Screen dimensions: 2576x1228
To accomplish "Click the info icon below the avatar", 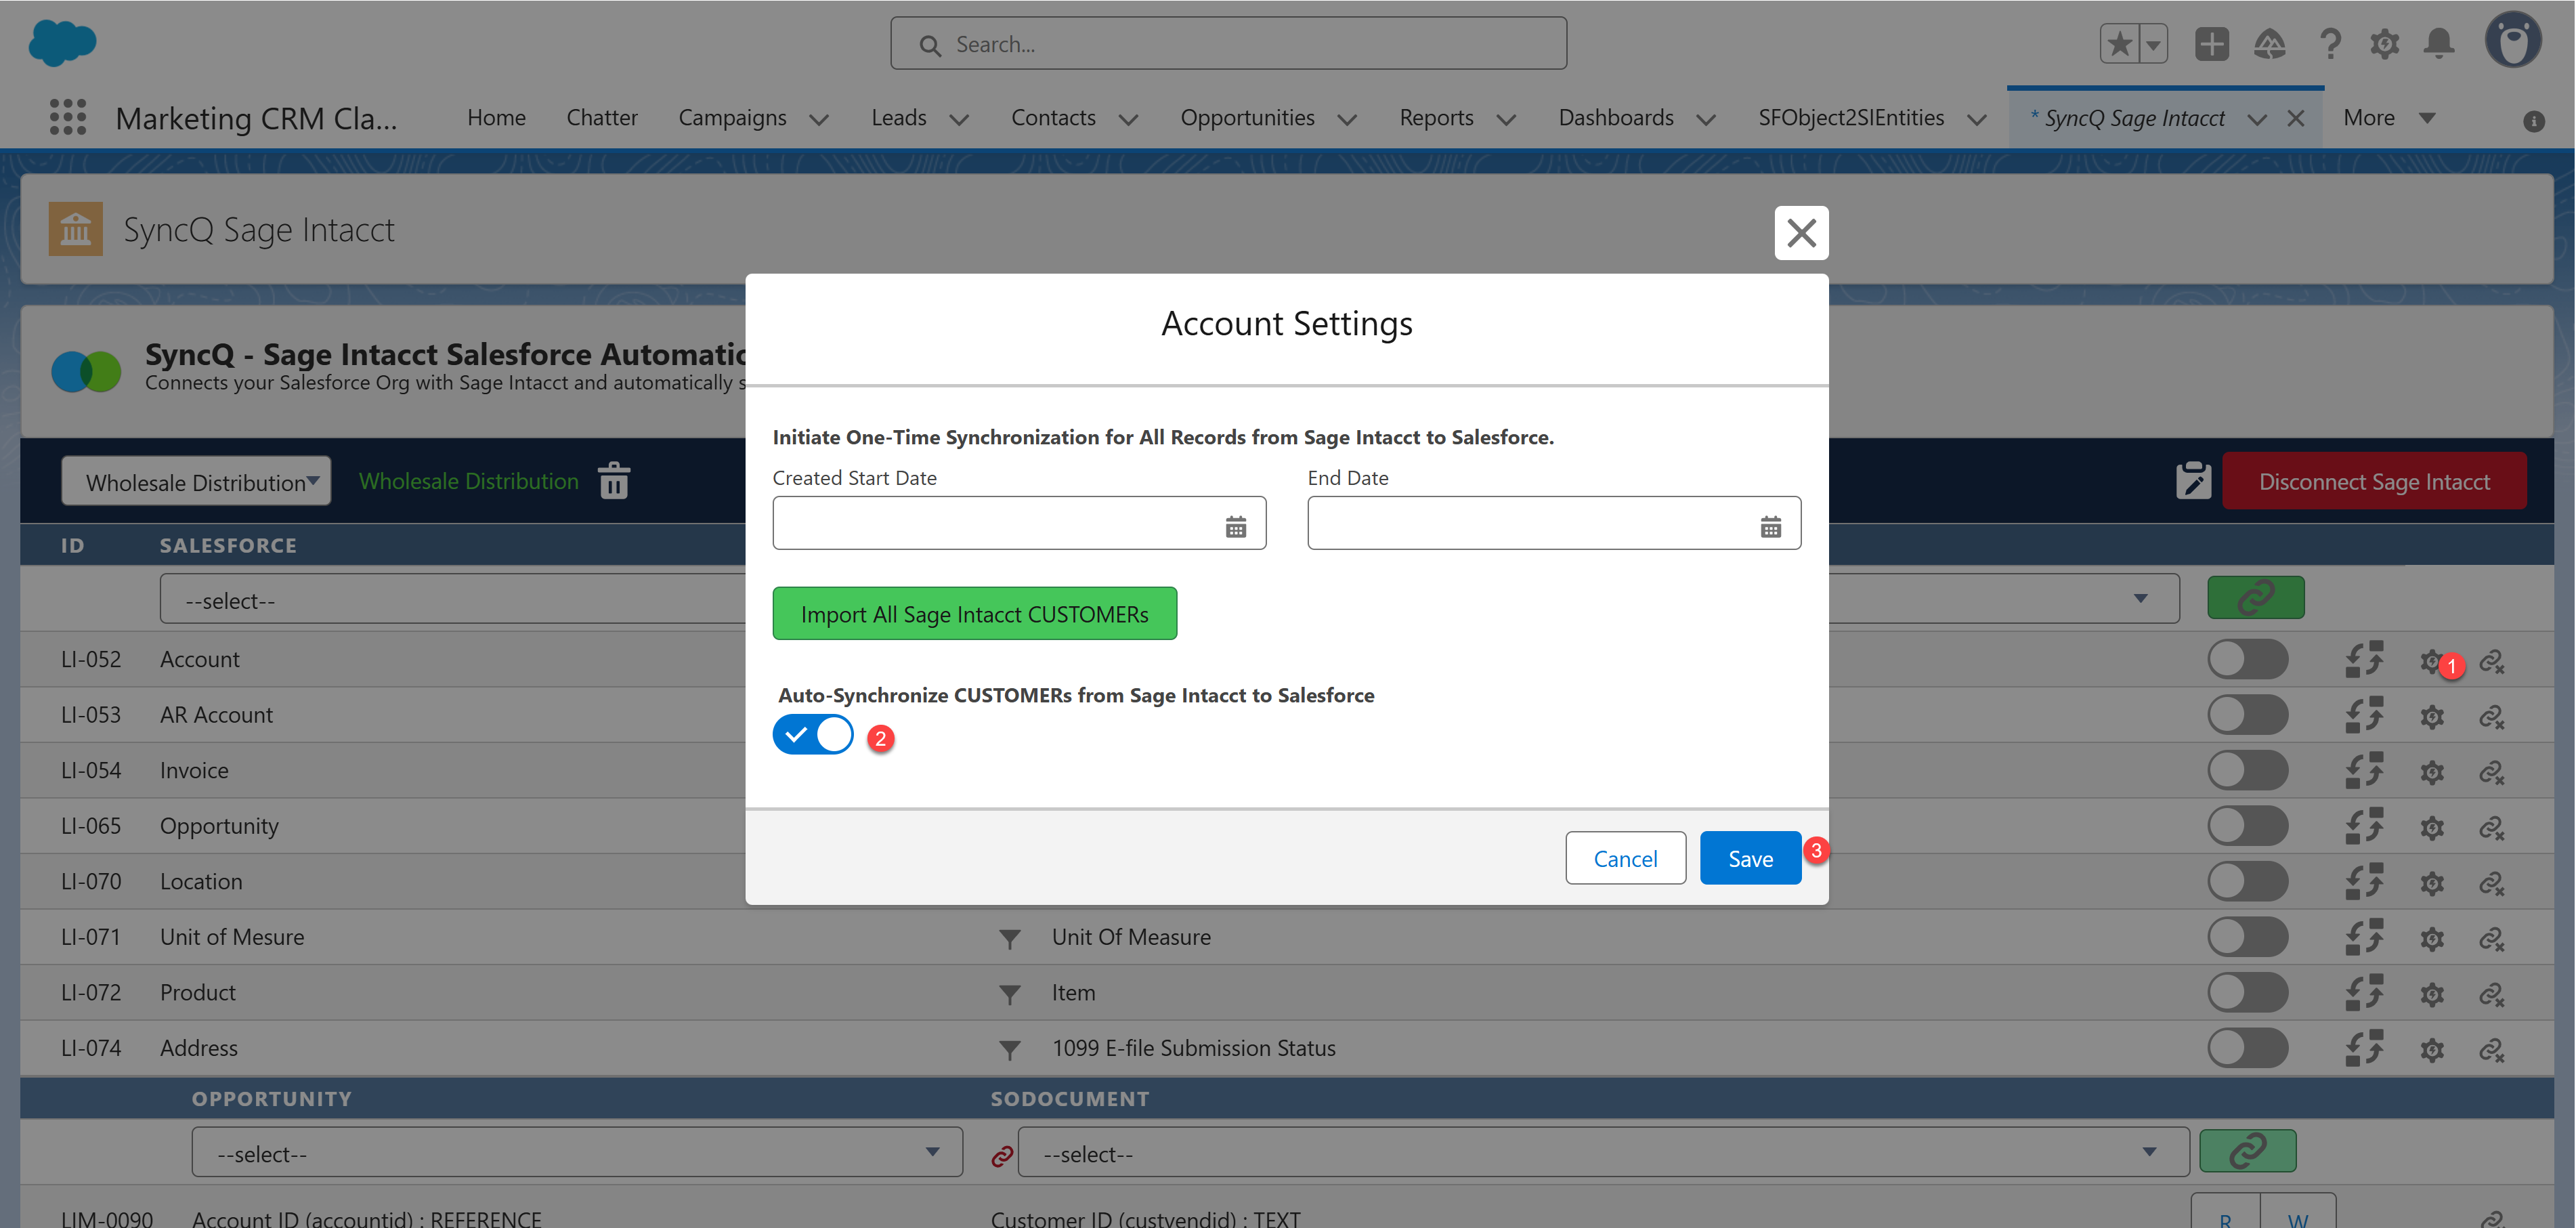I will [x=2533, y=121].
